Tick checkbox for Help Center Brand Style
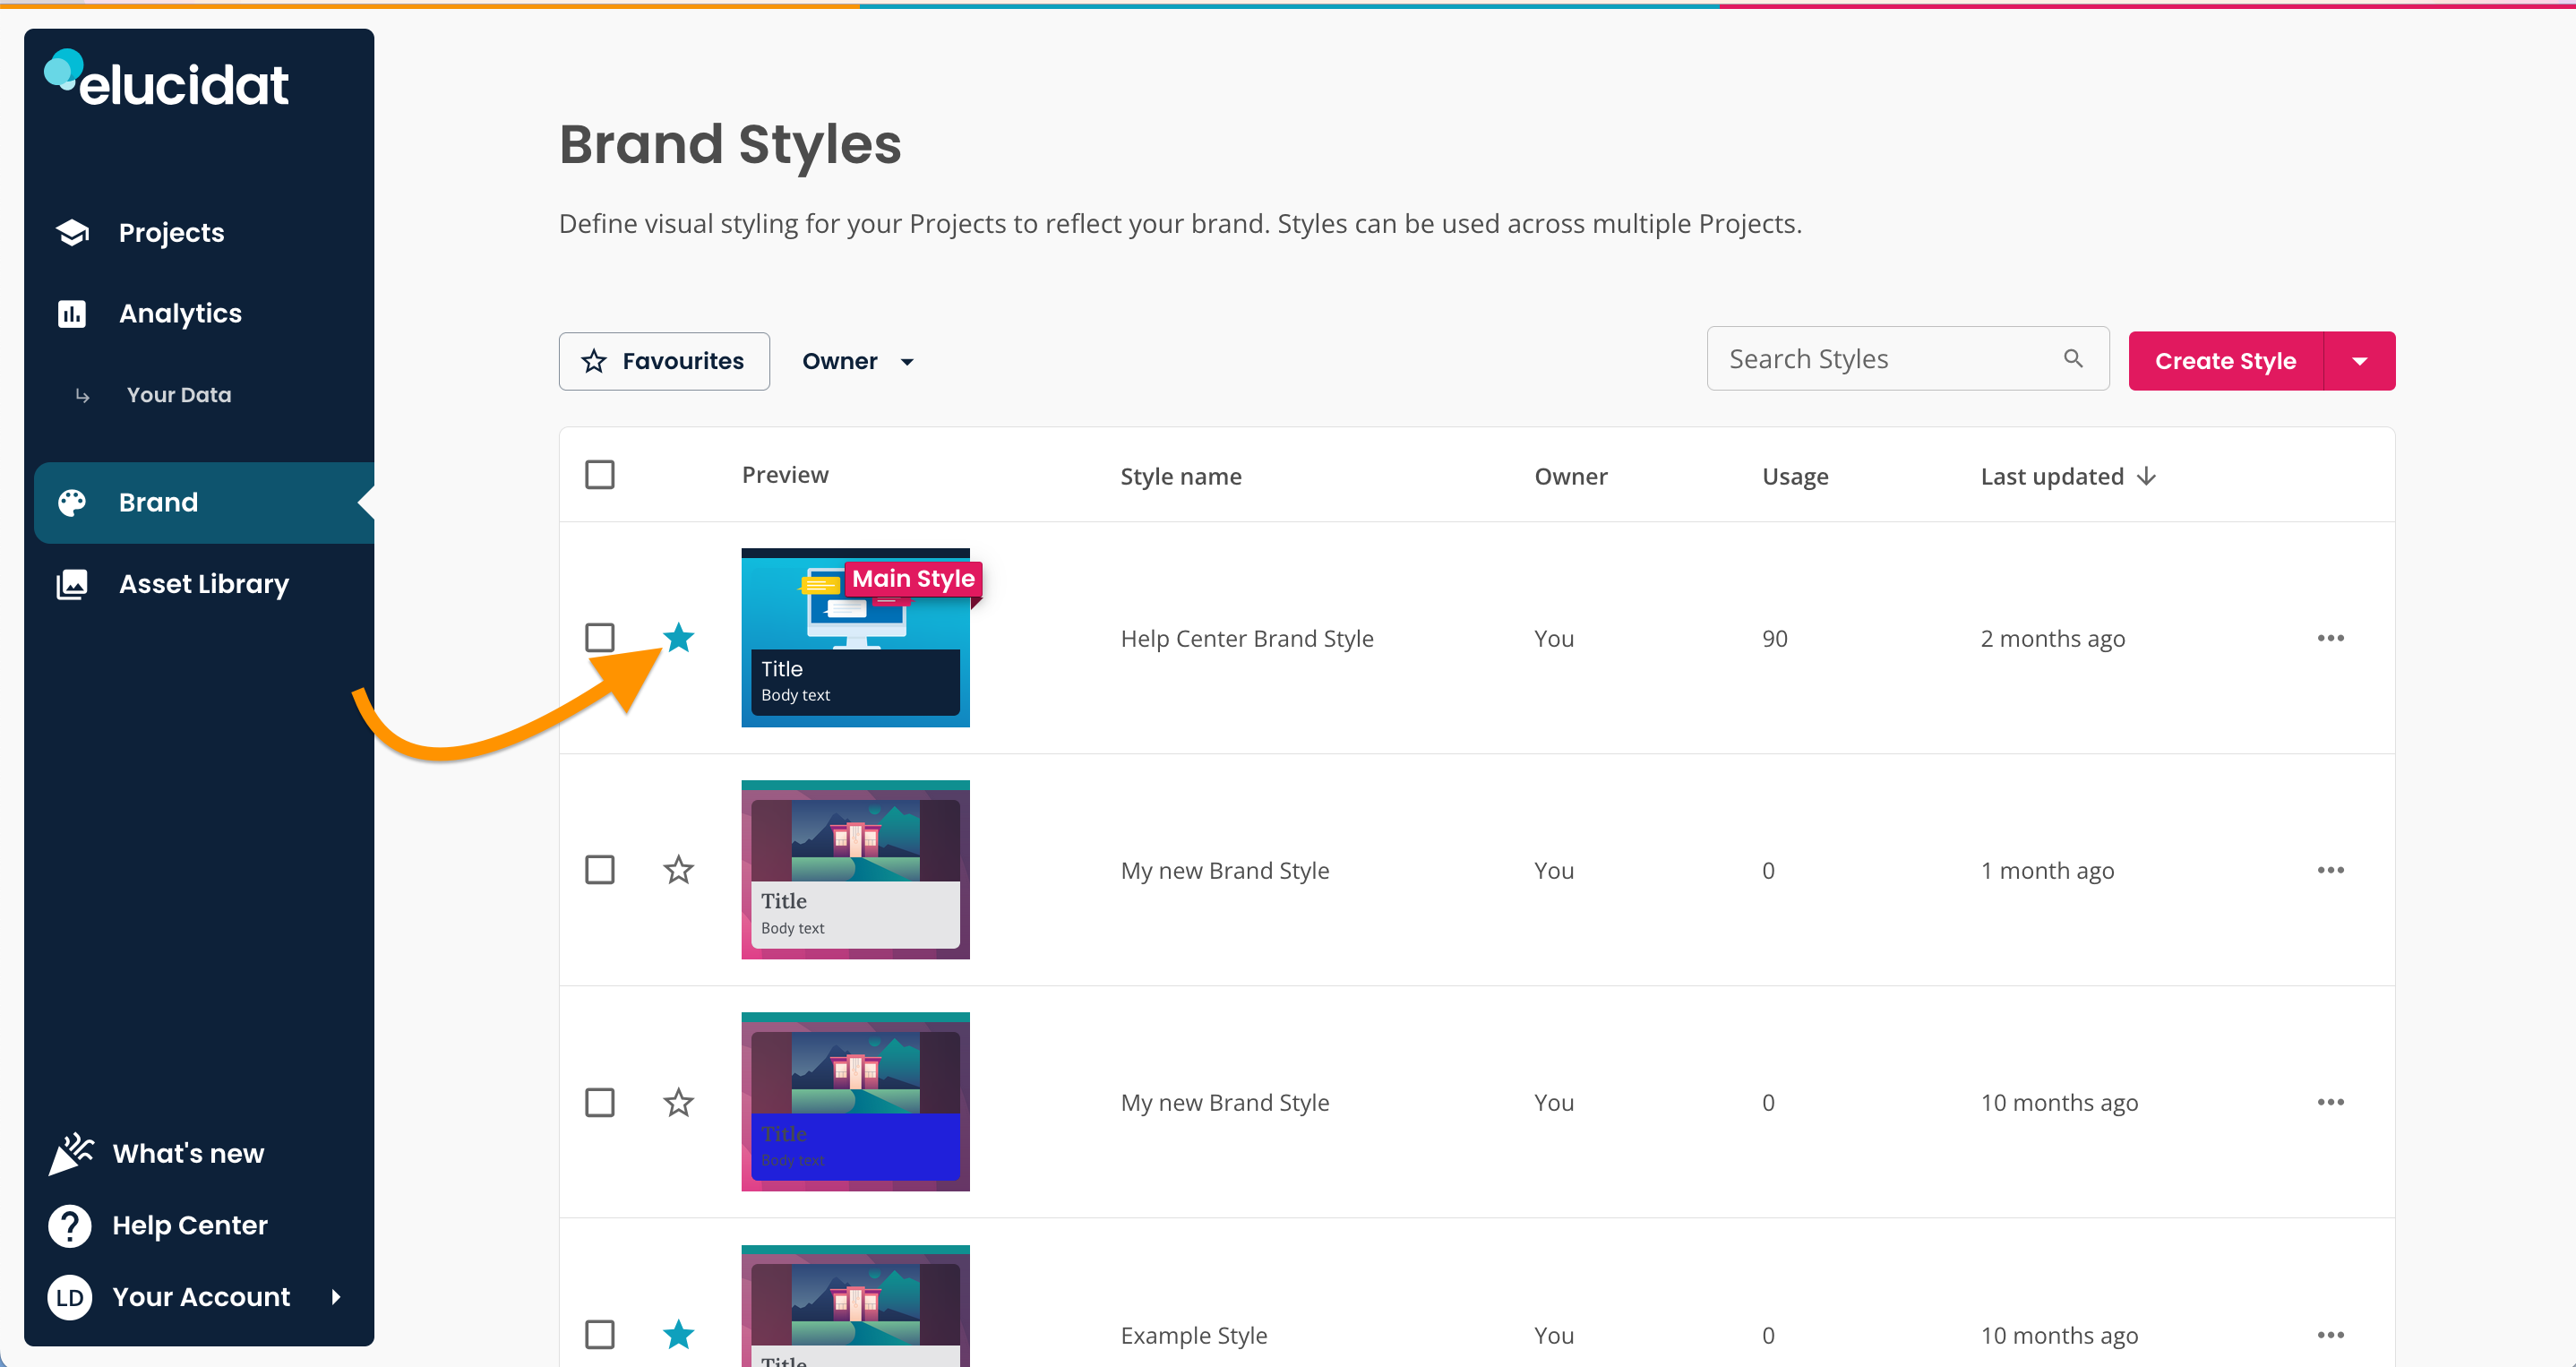The image size is (2576, 1367). pos(600,637)
